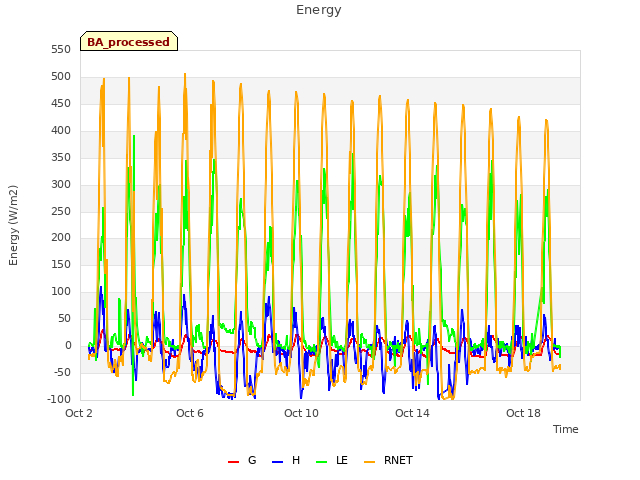Toggle the H series legend entry

(286, 460)
